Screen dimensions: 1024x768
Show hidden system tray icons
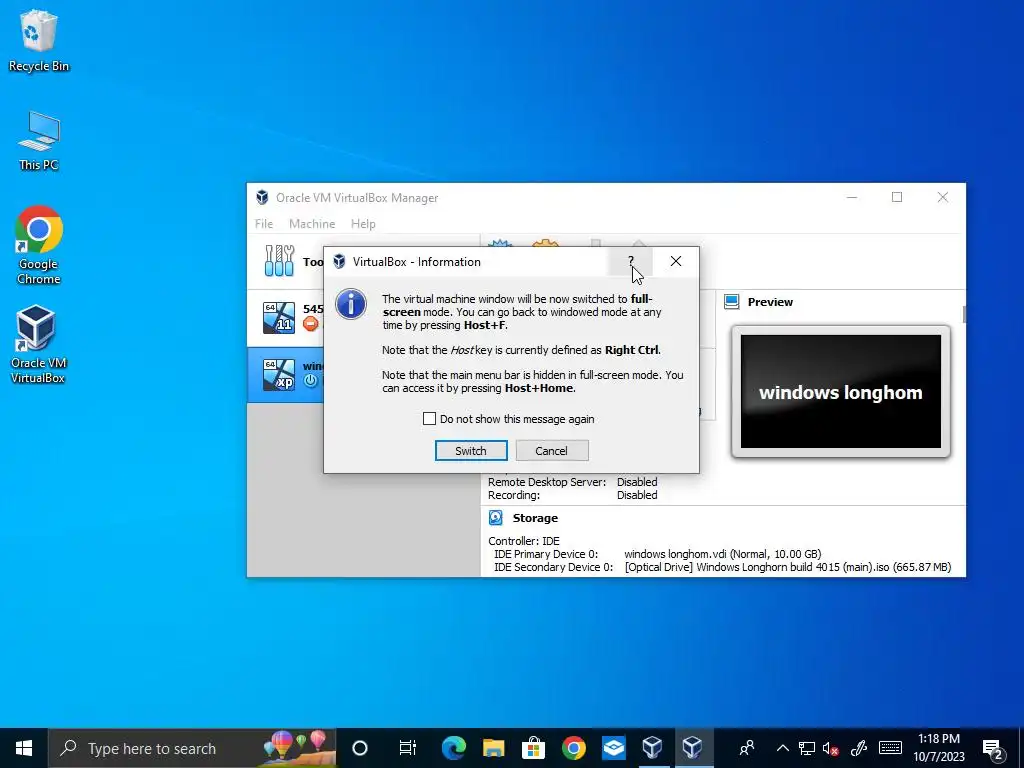[x=782, y=748]
